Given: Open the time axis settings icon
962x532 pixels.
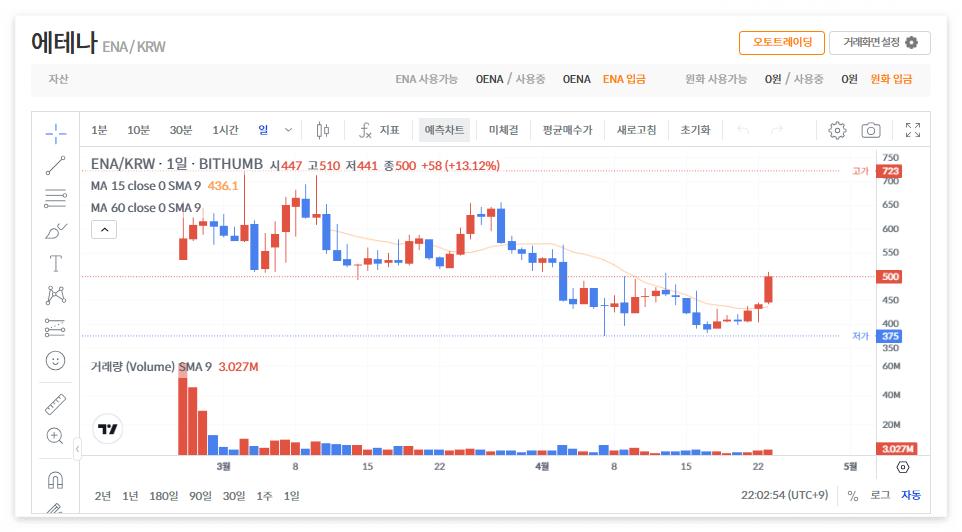Looking at the screenshot, I should 902,468.
